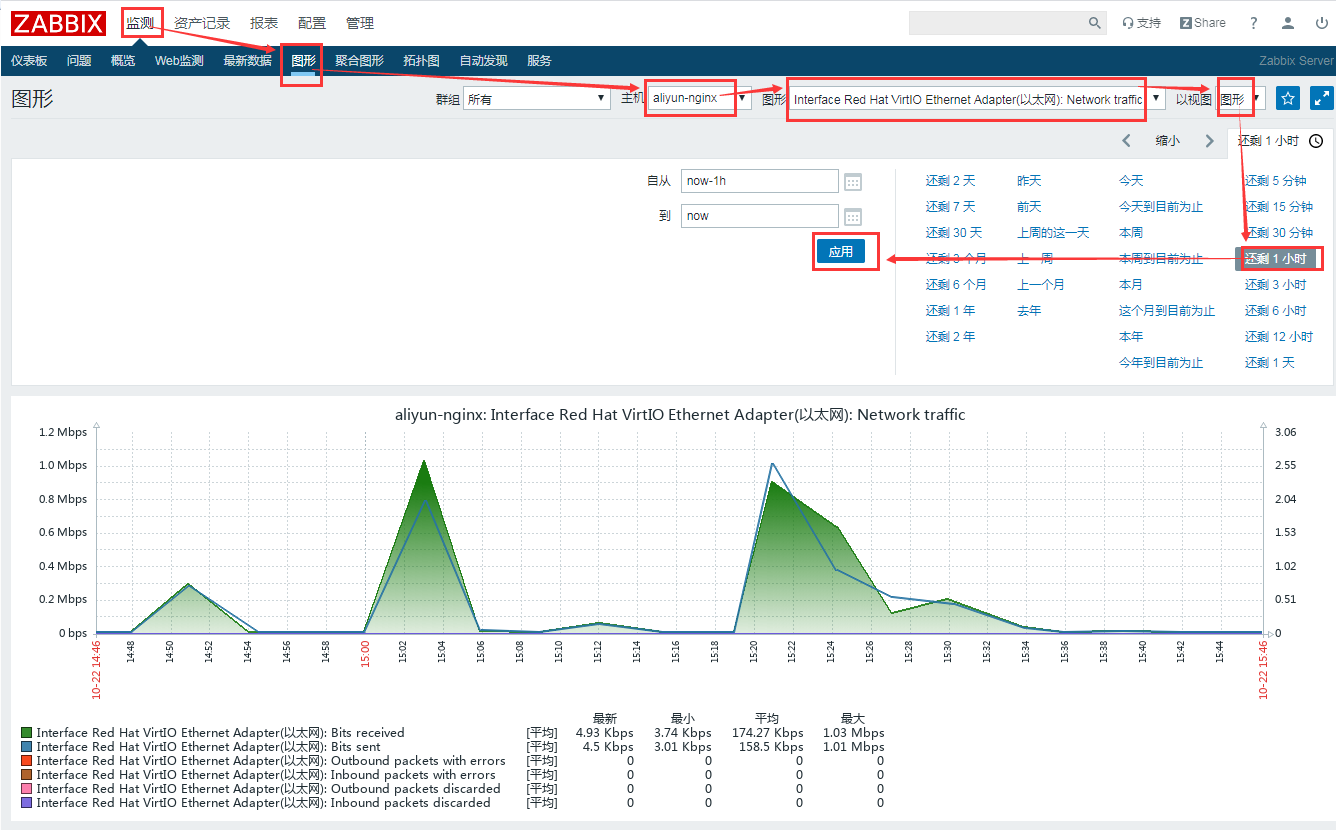The image size is (1336, 830).
Task: Select 还剩 5 分钟 range
Action: [1275, 181]
